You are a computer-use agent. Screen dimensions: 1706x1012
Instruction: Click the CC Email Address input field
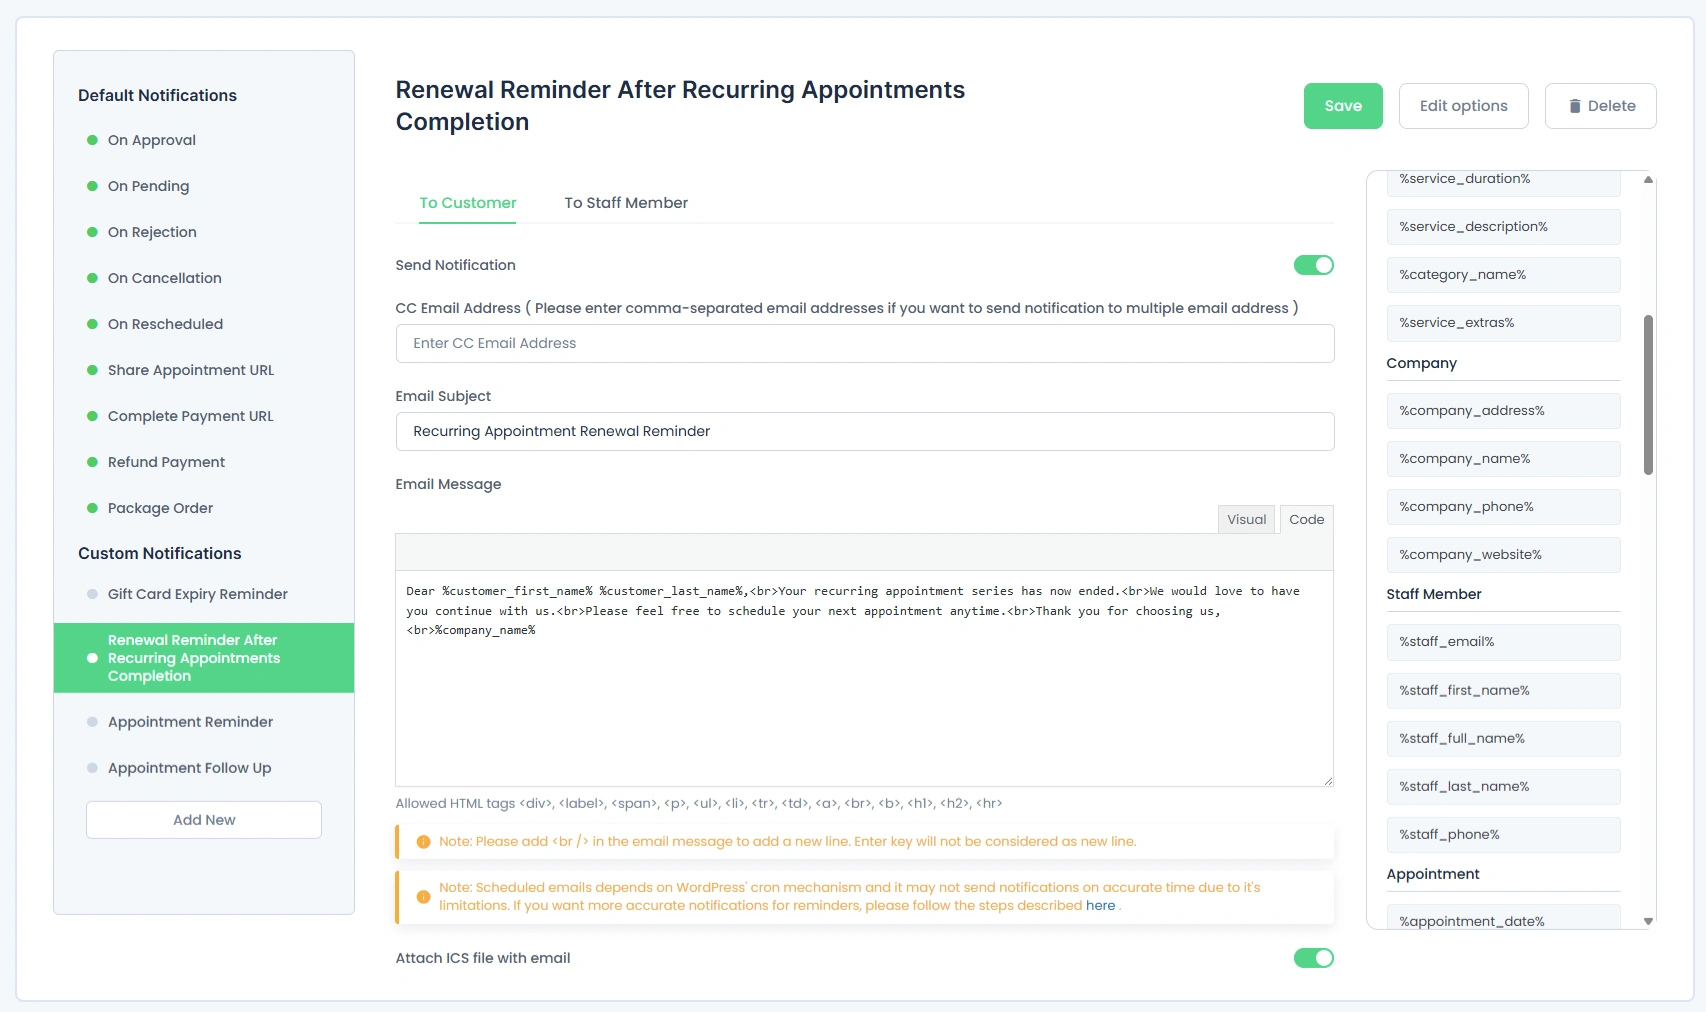[864, 343]
